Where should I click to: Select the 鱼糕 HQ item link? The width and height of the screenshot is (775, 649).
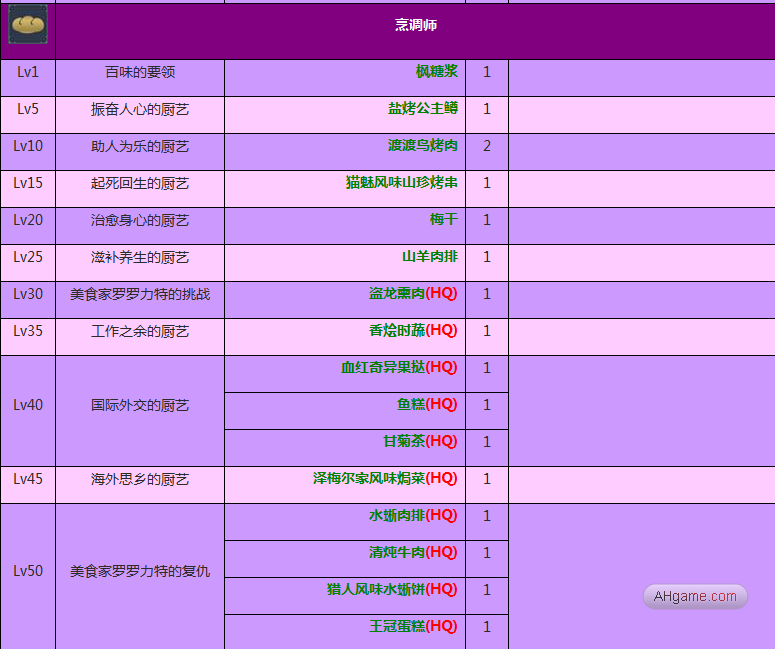[426, 405]
